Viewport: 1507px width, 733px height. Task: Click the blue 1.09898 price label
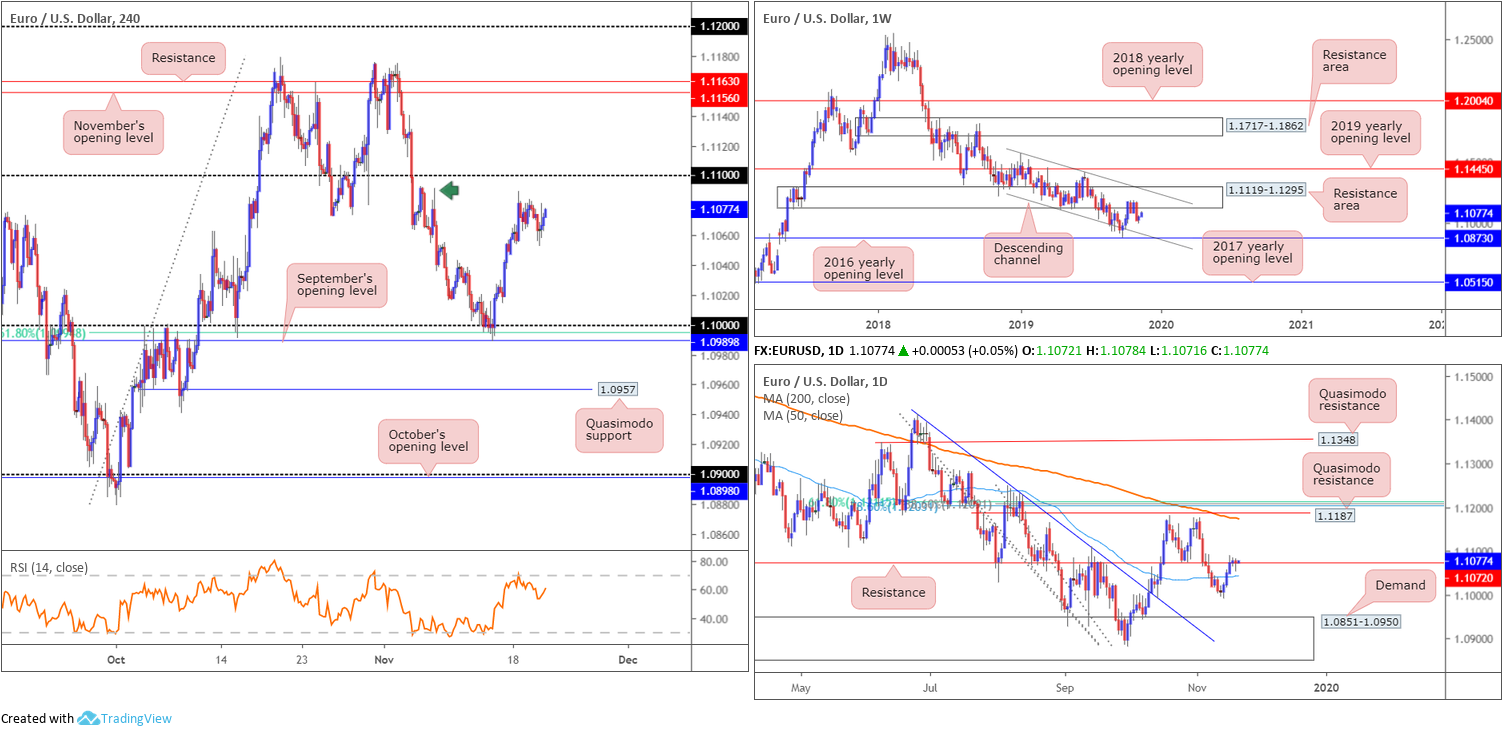[x=720, y=342]
